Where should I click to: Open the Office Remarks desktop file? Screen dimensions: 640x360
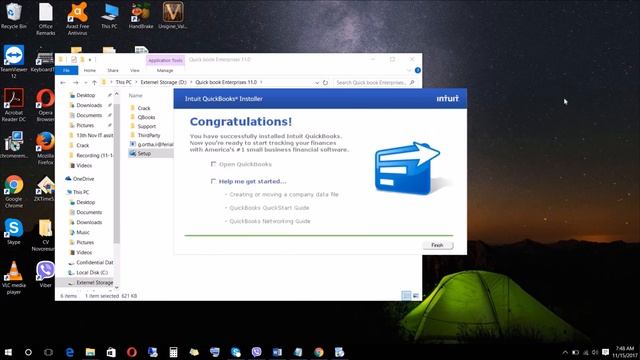click(x=46, y=18)
